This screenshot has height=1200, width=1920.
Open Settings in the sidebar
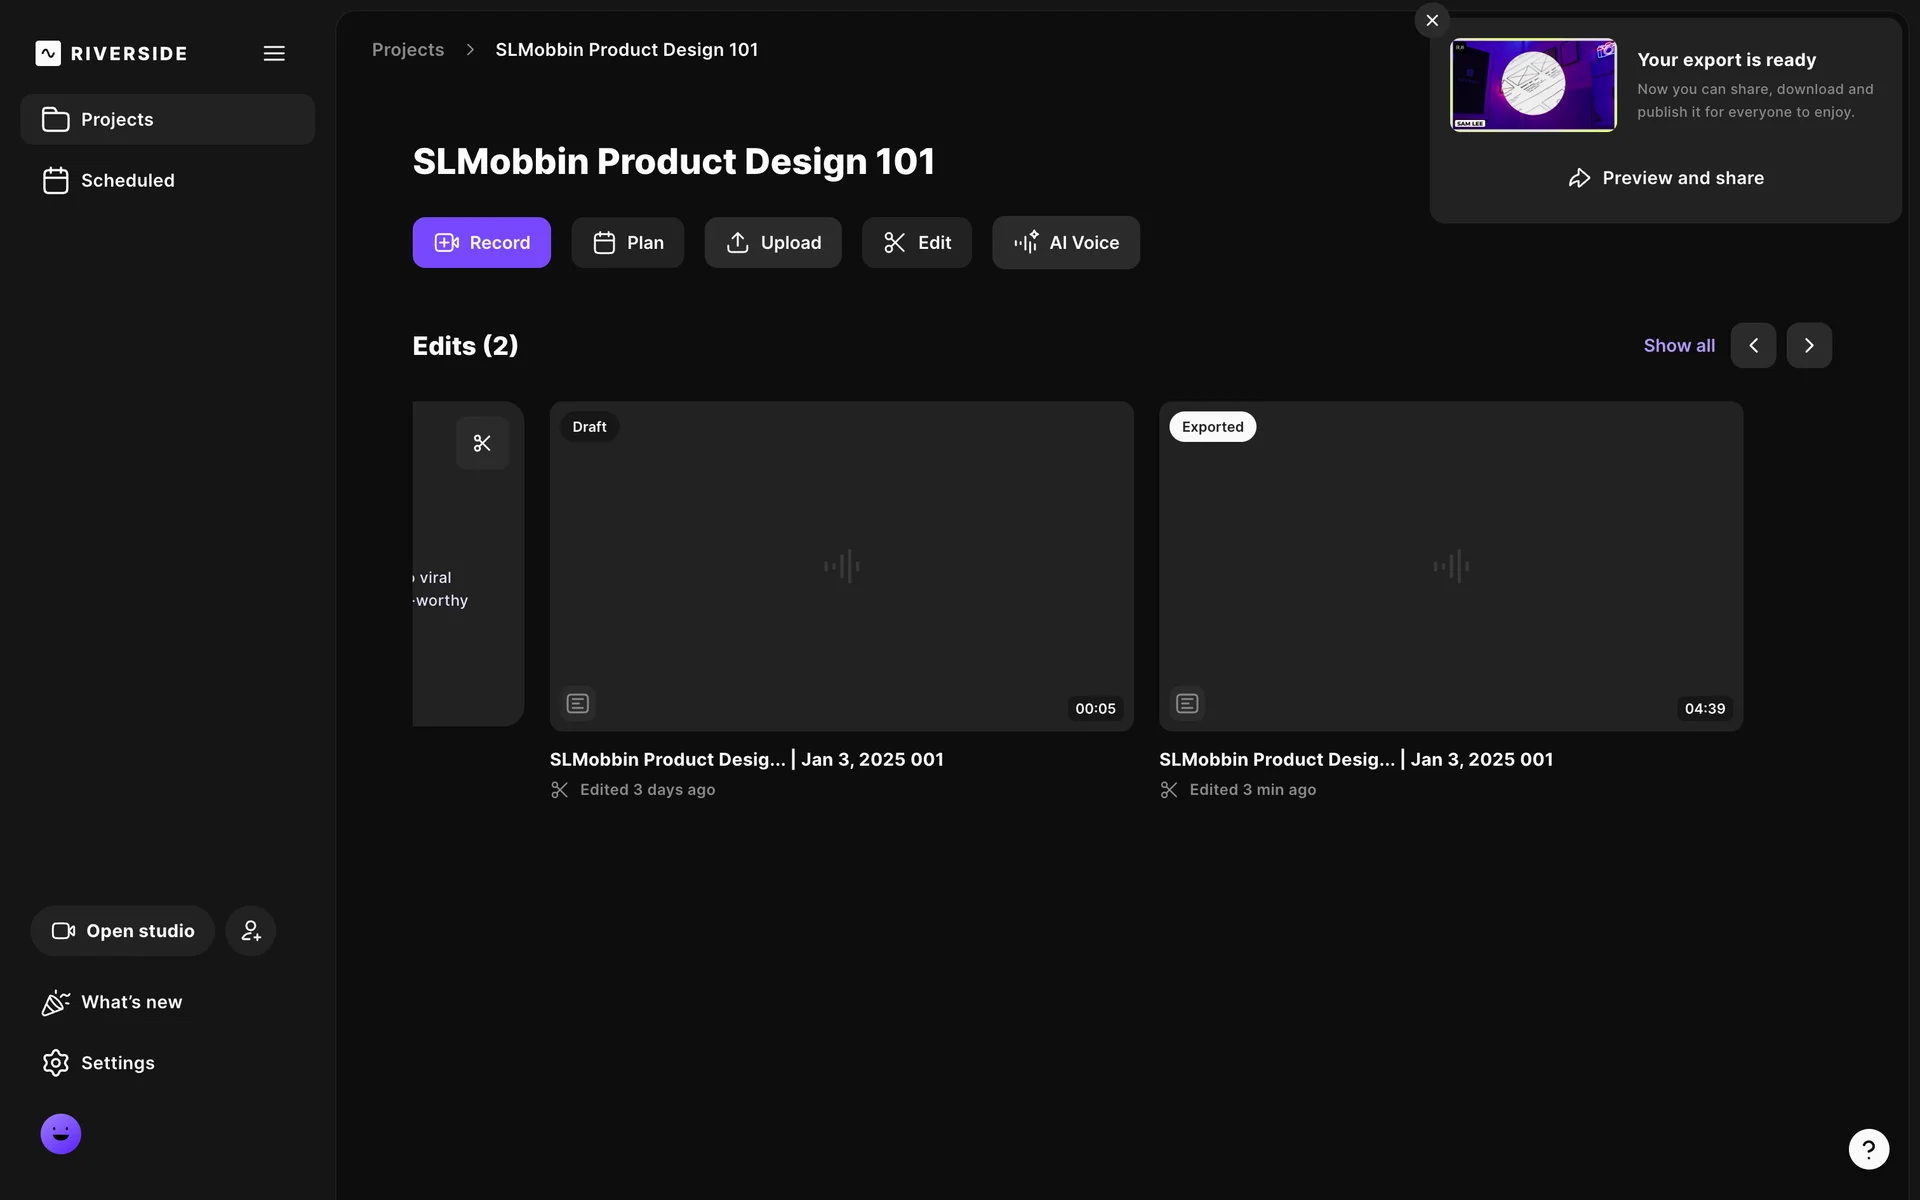tap(117, 1063)
